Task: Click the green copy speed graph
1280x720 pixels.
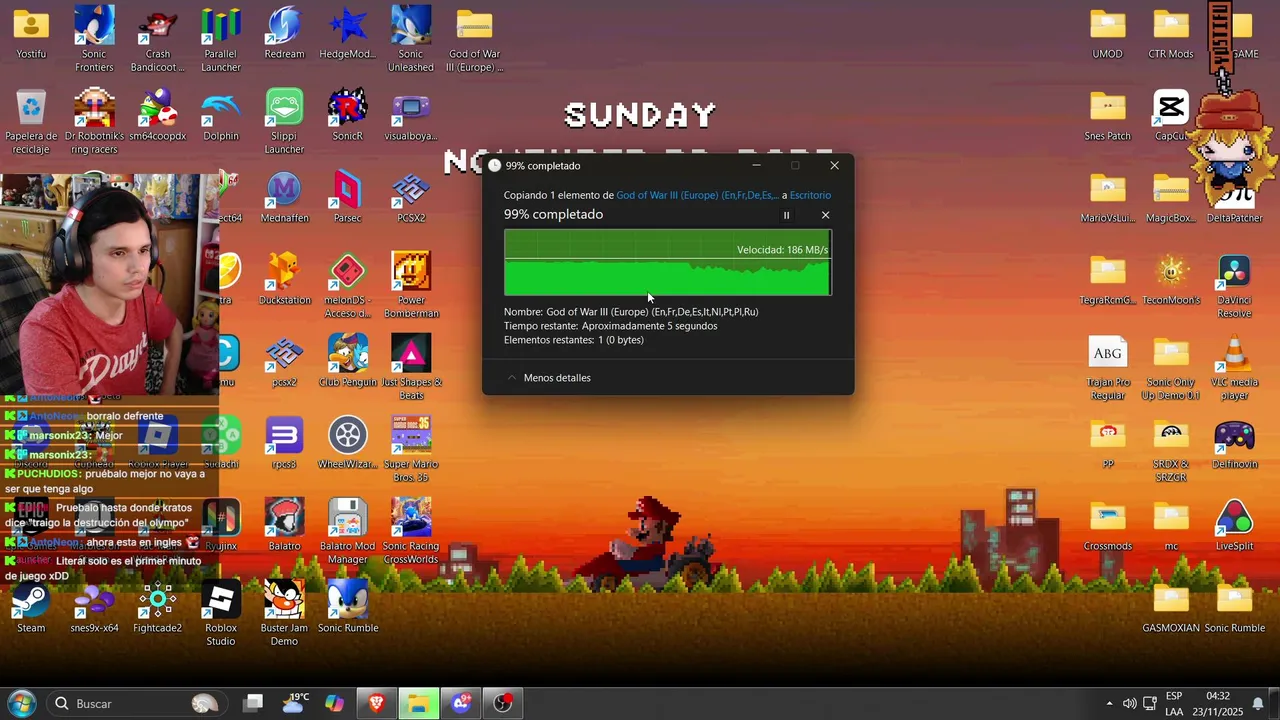Action: click(x=667, y=263)
